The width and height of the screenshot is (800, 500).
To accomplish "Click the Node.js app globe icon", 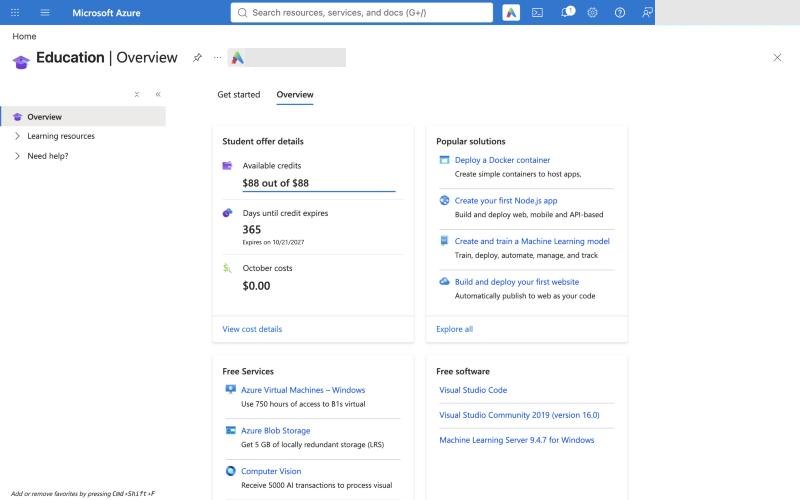I will click(x=444, y=200).
